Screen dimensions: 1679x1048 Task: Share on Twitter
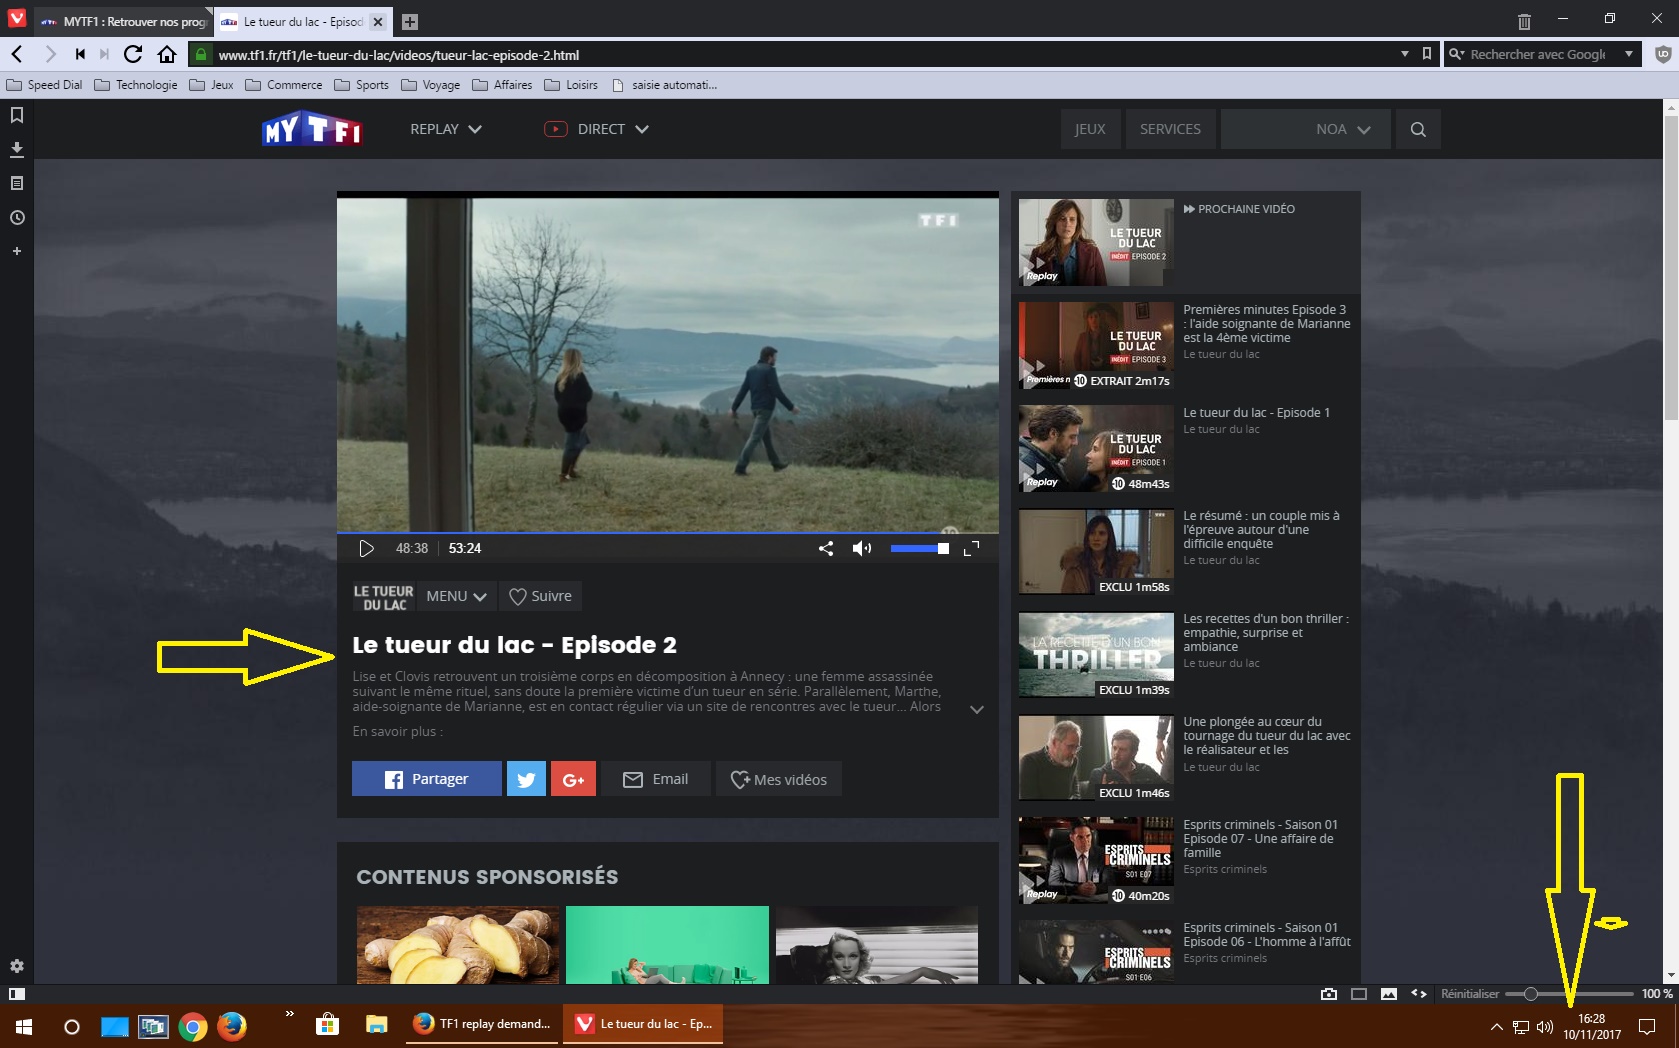pos(526,779)
